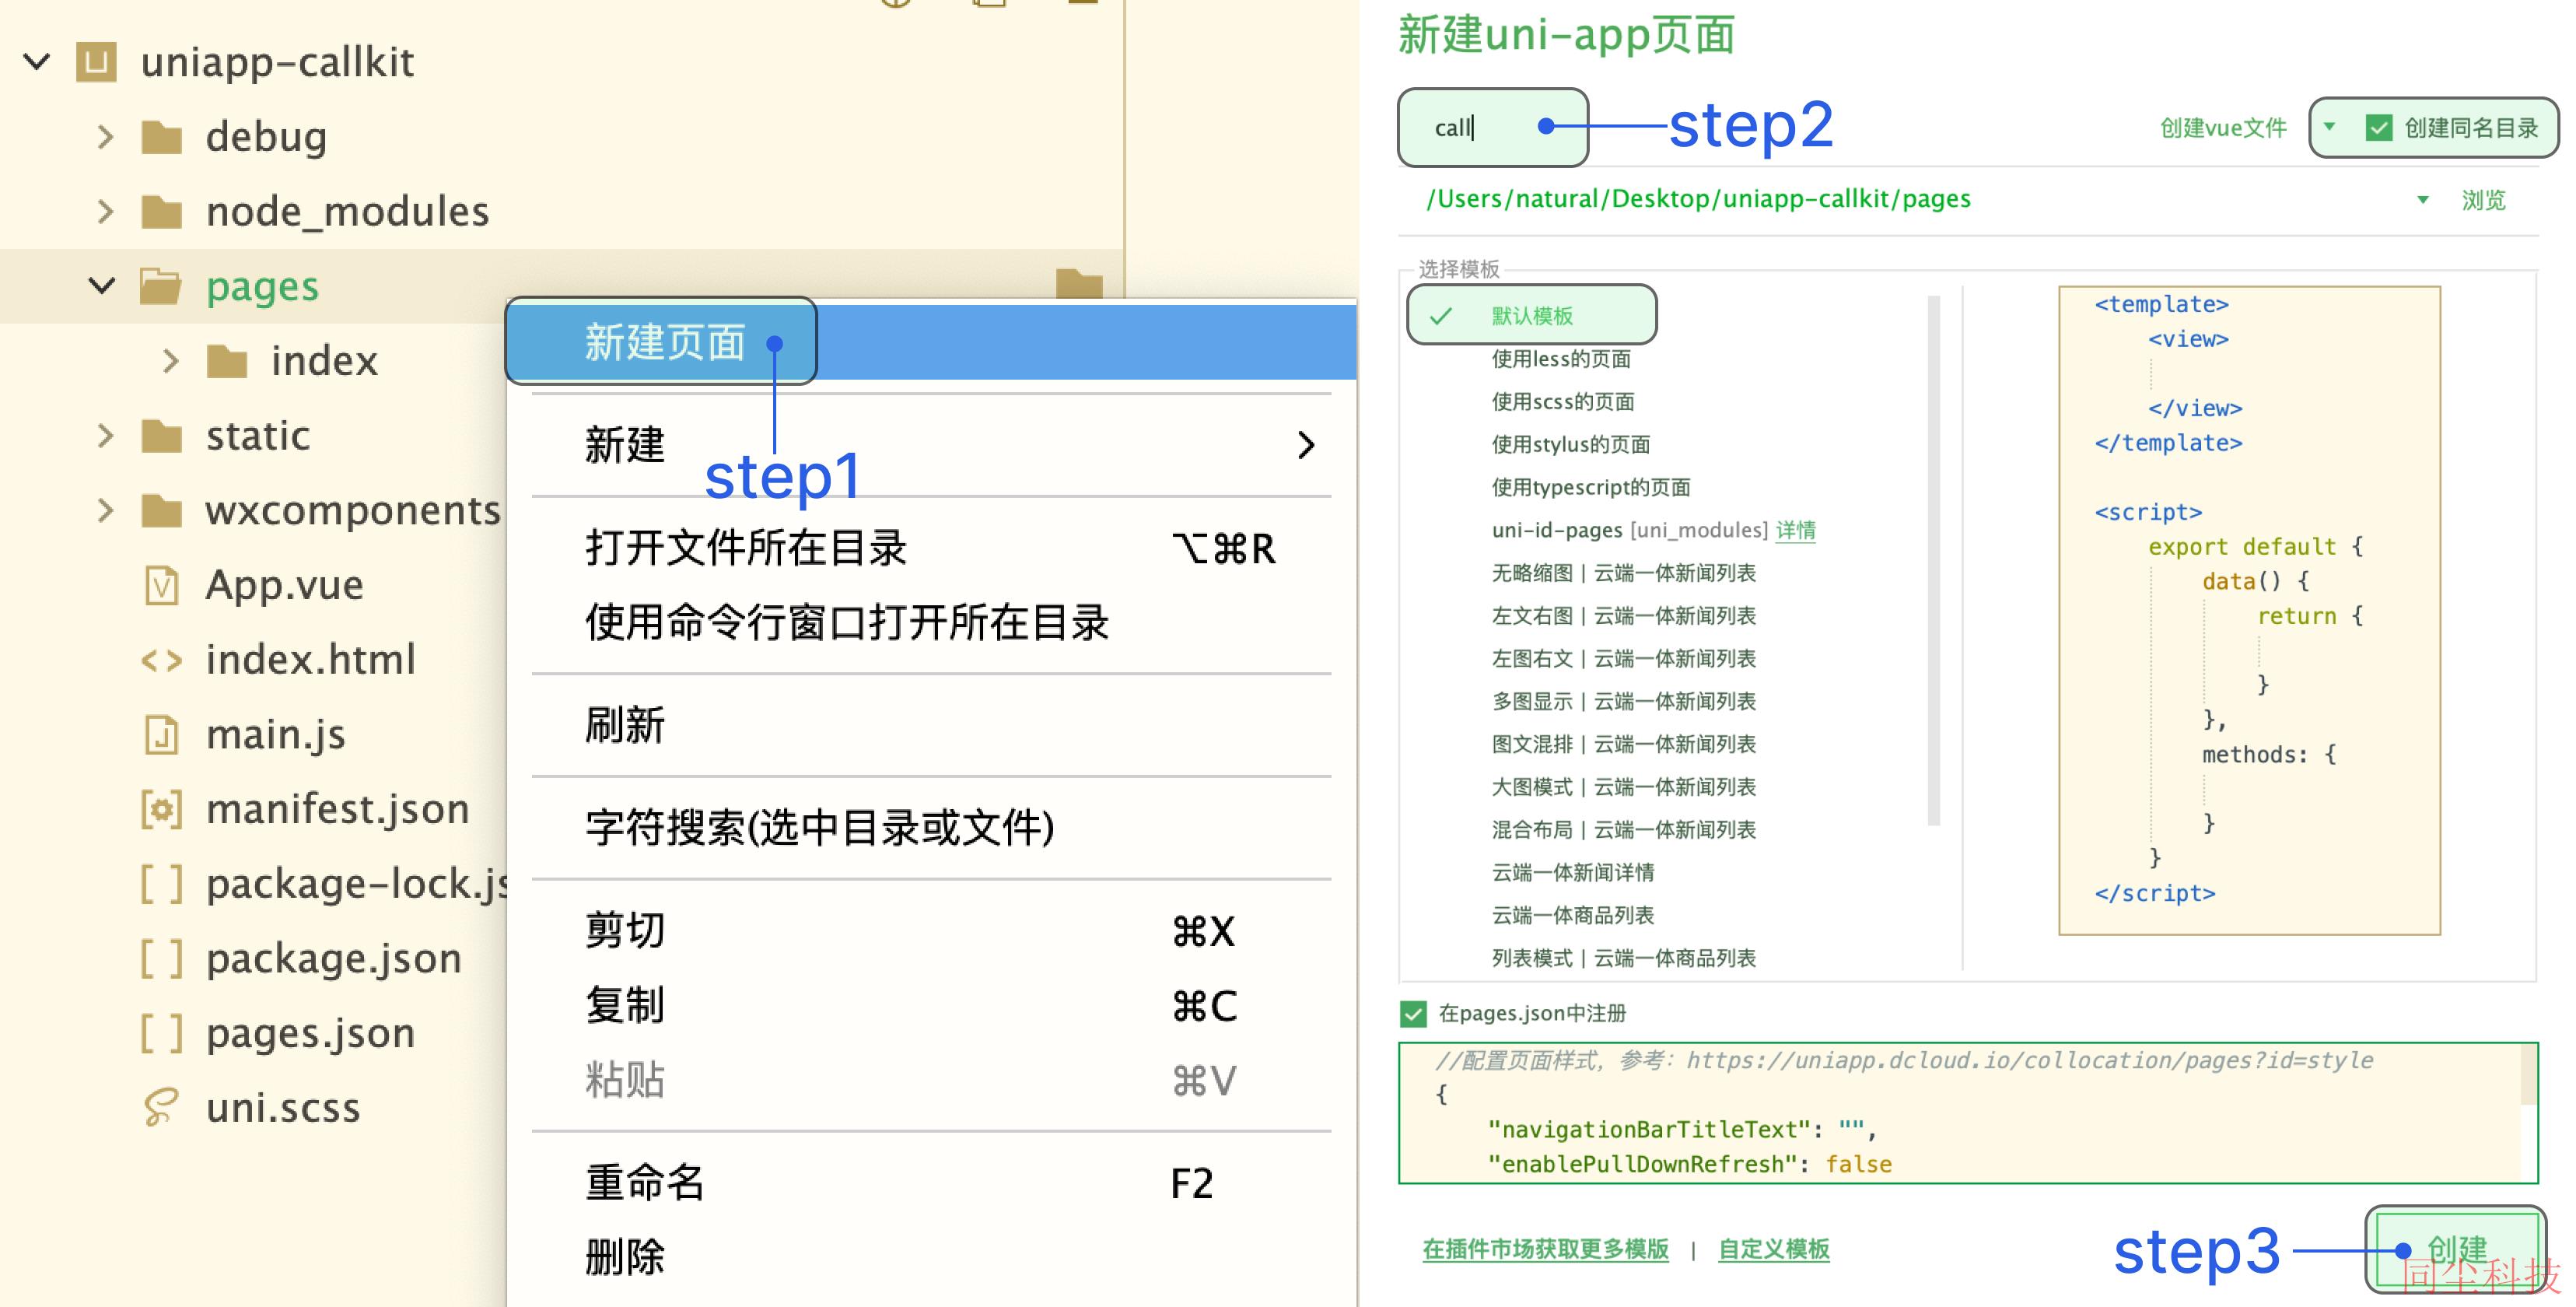Image resolution: width=2576 pixels, height=1307 pixels.
Task: Click the node_modules folder icon
Action: 161,212
